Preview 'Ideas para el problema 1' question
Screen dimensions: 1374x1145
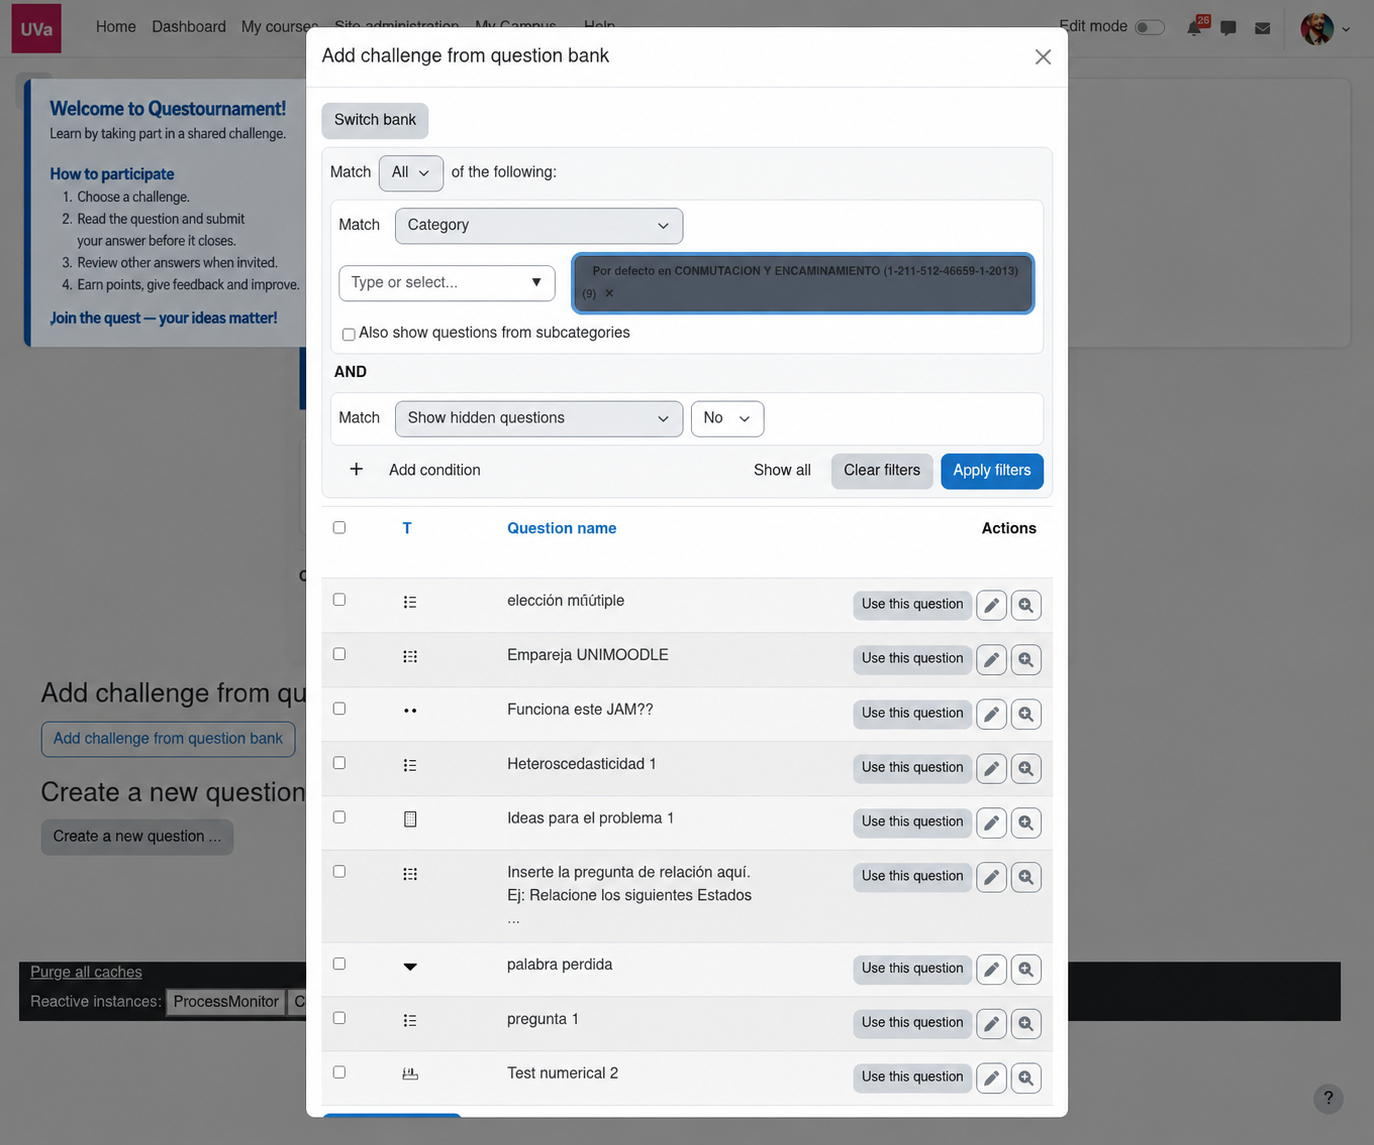point(1026,822)
